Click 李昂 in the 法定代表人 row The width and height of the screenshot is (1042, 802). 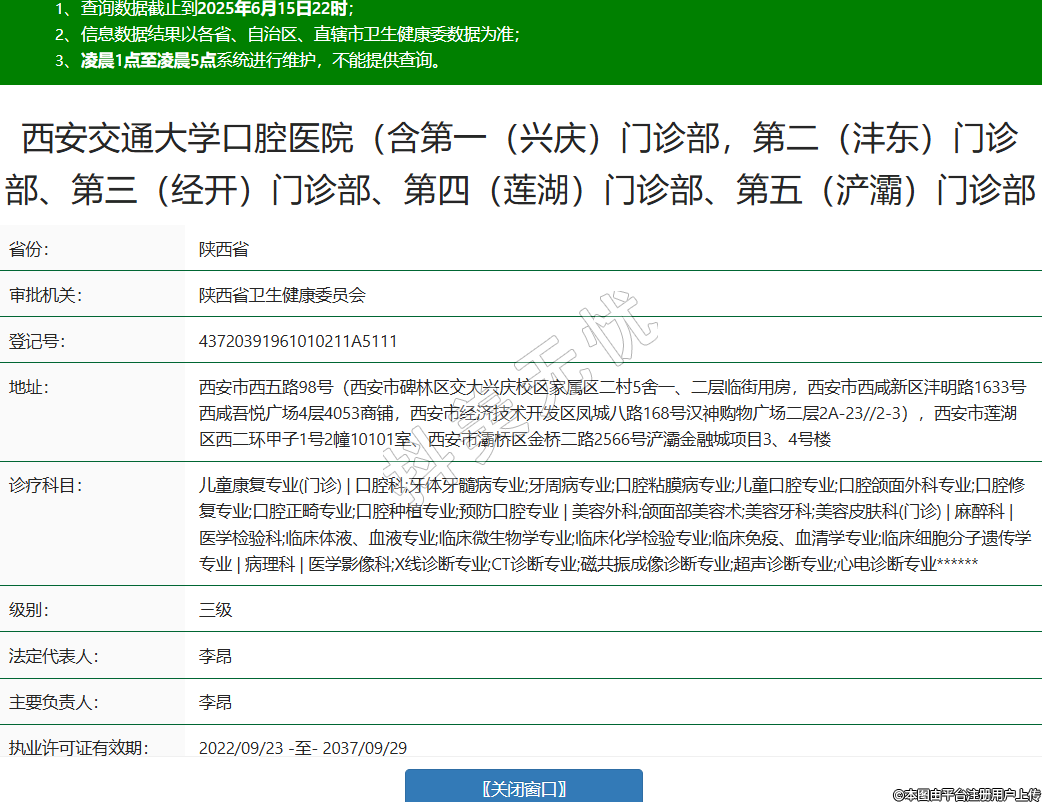(216, 657)
